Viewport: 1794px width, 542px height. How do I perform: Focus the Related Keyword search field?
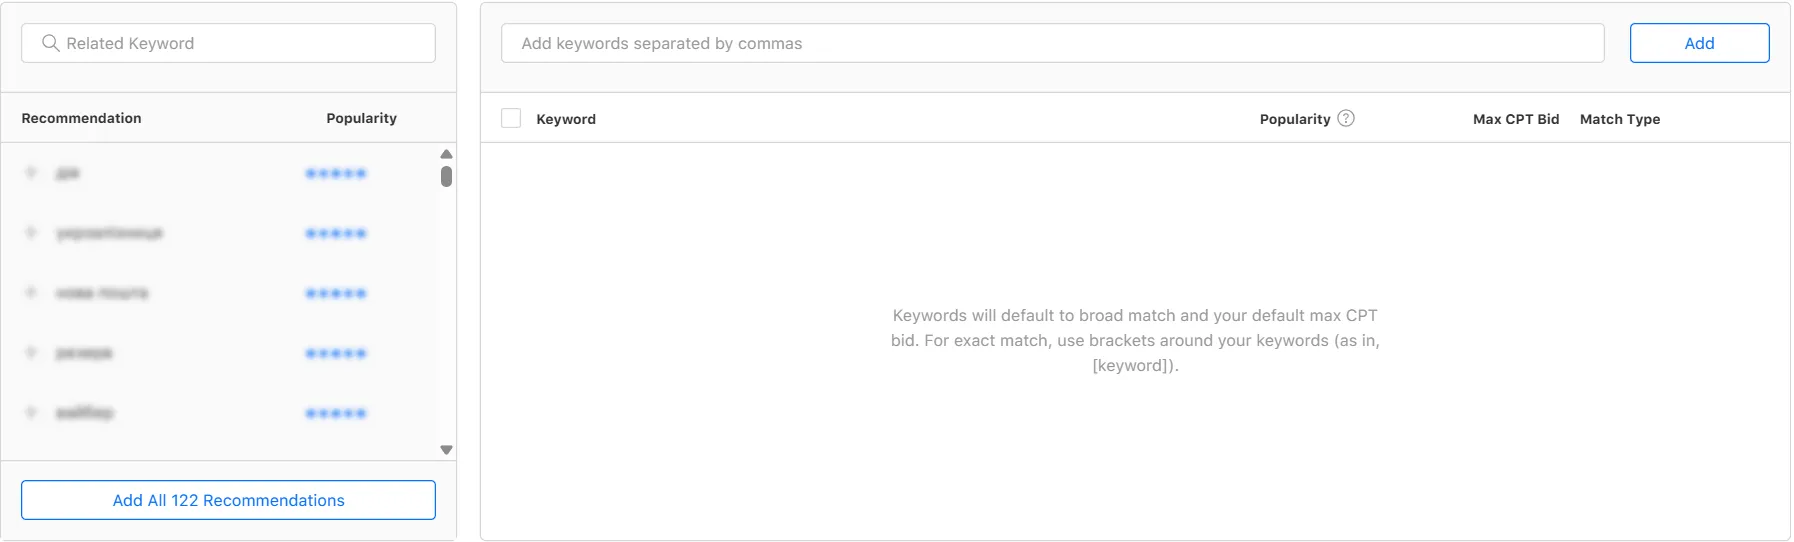240,43
